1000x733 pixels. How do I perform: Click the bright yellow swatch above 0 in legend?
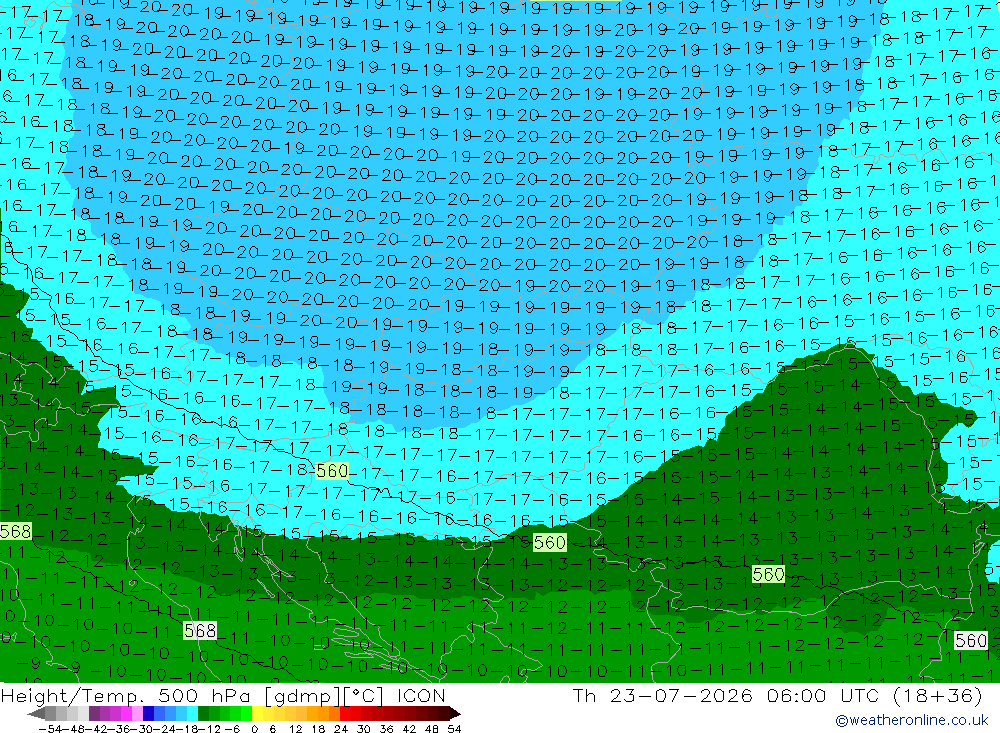coord(258,714)
